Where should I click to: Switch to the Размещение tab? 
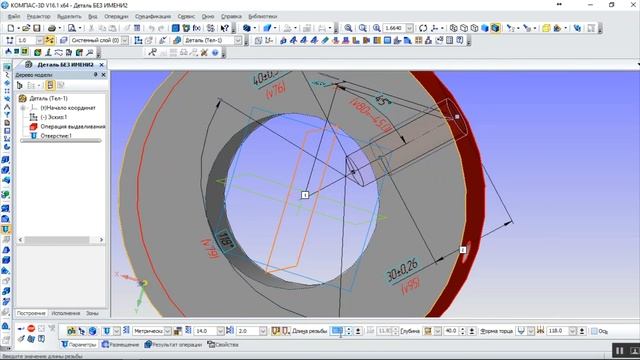pos(120,344)
